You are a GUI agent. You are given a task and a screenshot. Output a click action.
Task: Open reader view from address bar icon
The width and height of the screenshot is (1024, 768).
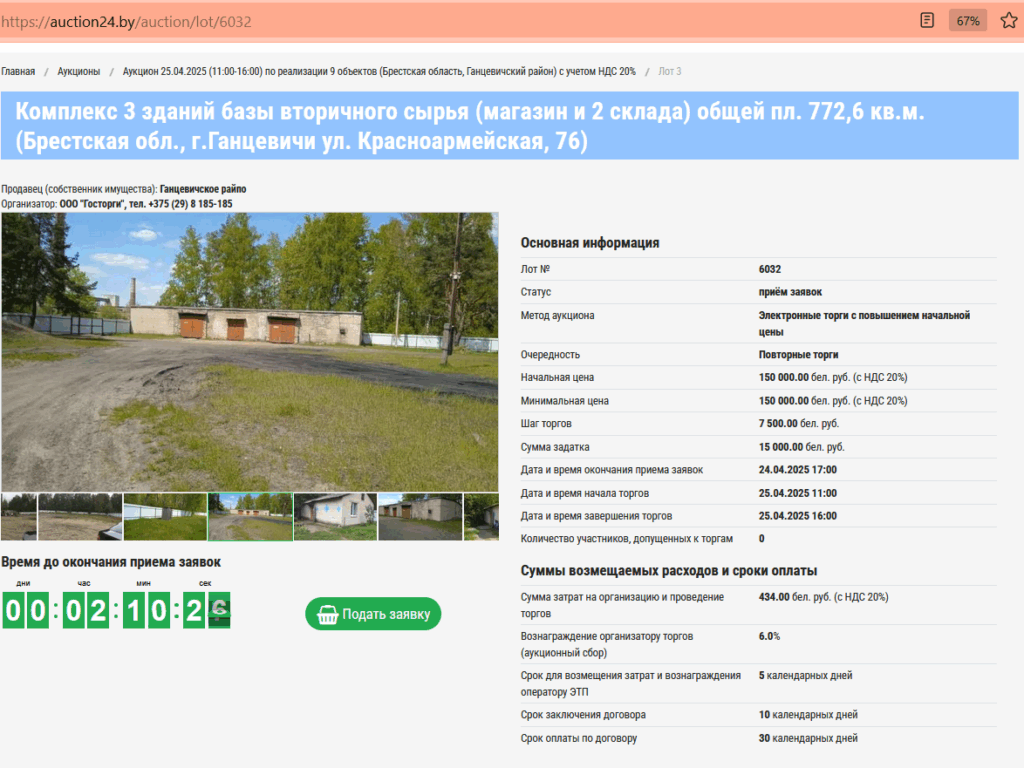tap(927, 20)
